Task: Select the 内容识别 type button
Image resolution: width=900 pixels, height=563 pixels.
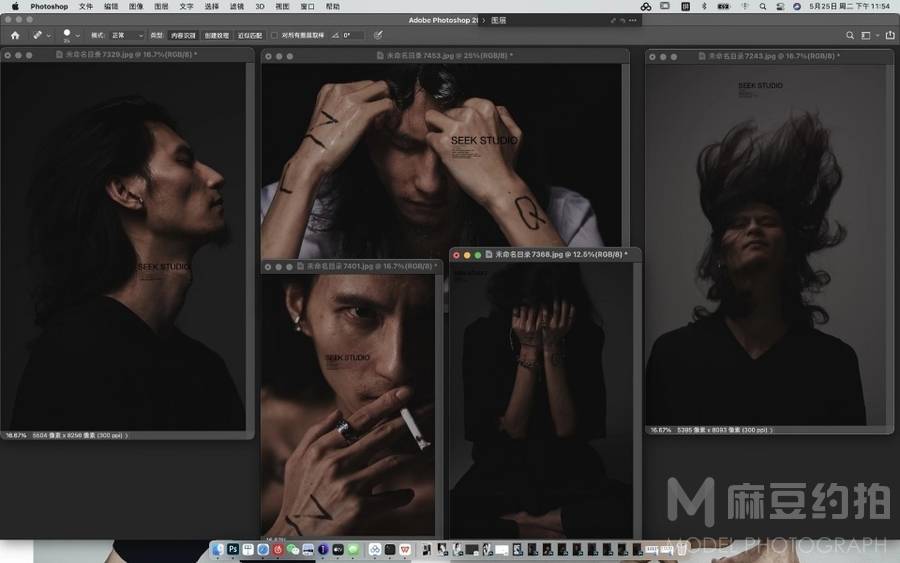Action: point(183,36)
